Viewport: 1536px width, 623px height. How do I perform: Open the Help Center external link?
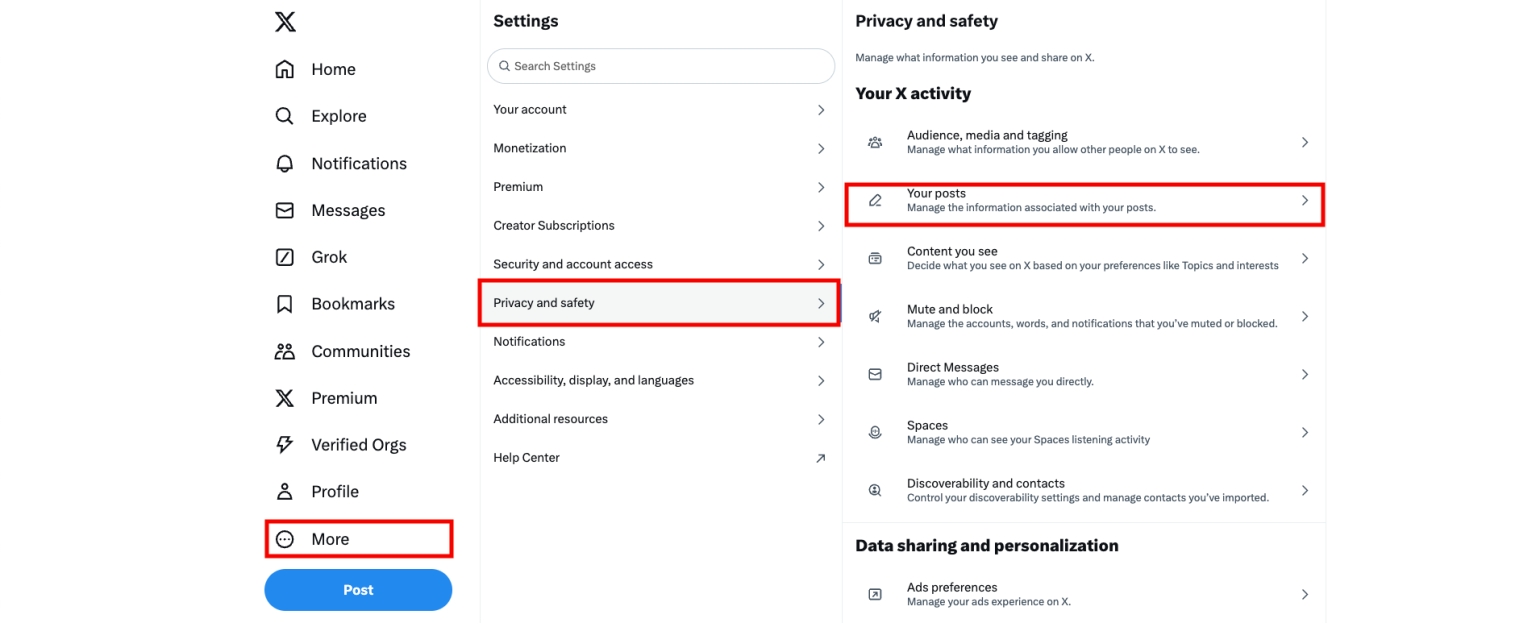(821, 458)
